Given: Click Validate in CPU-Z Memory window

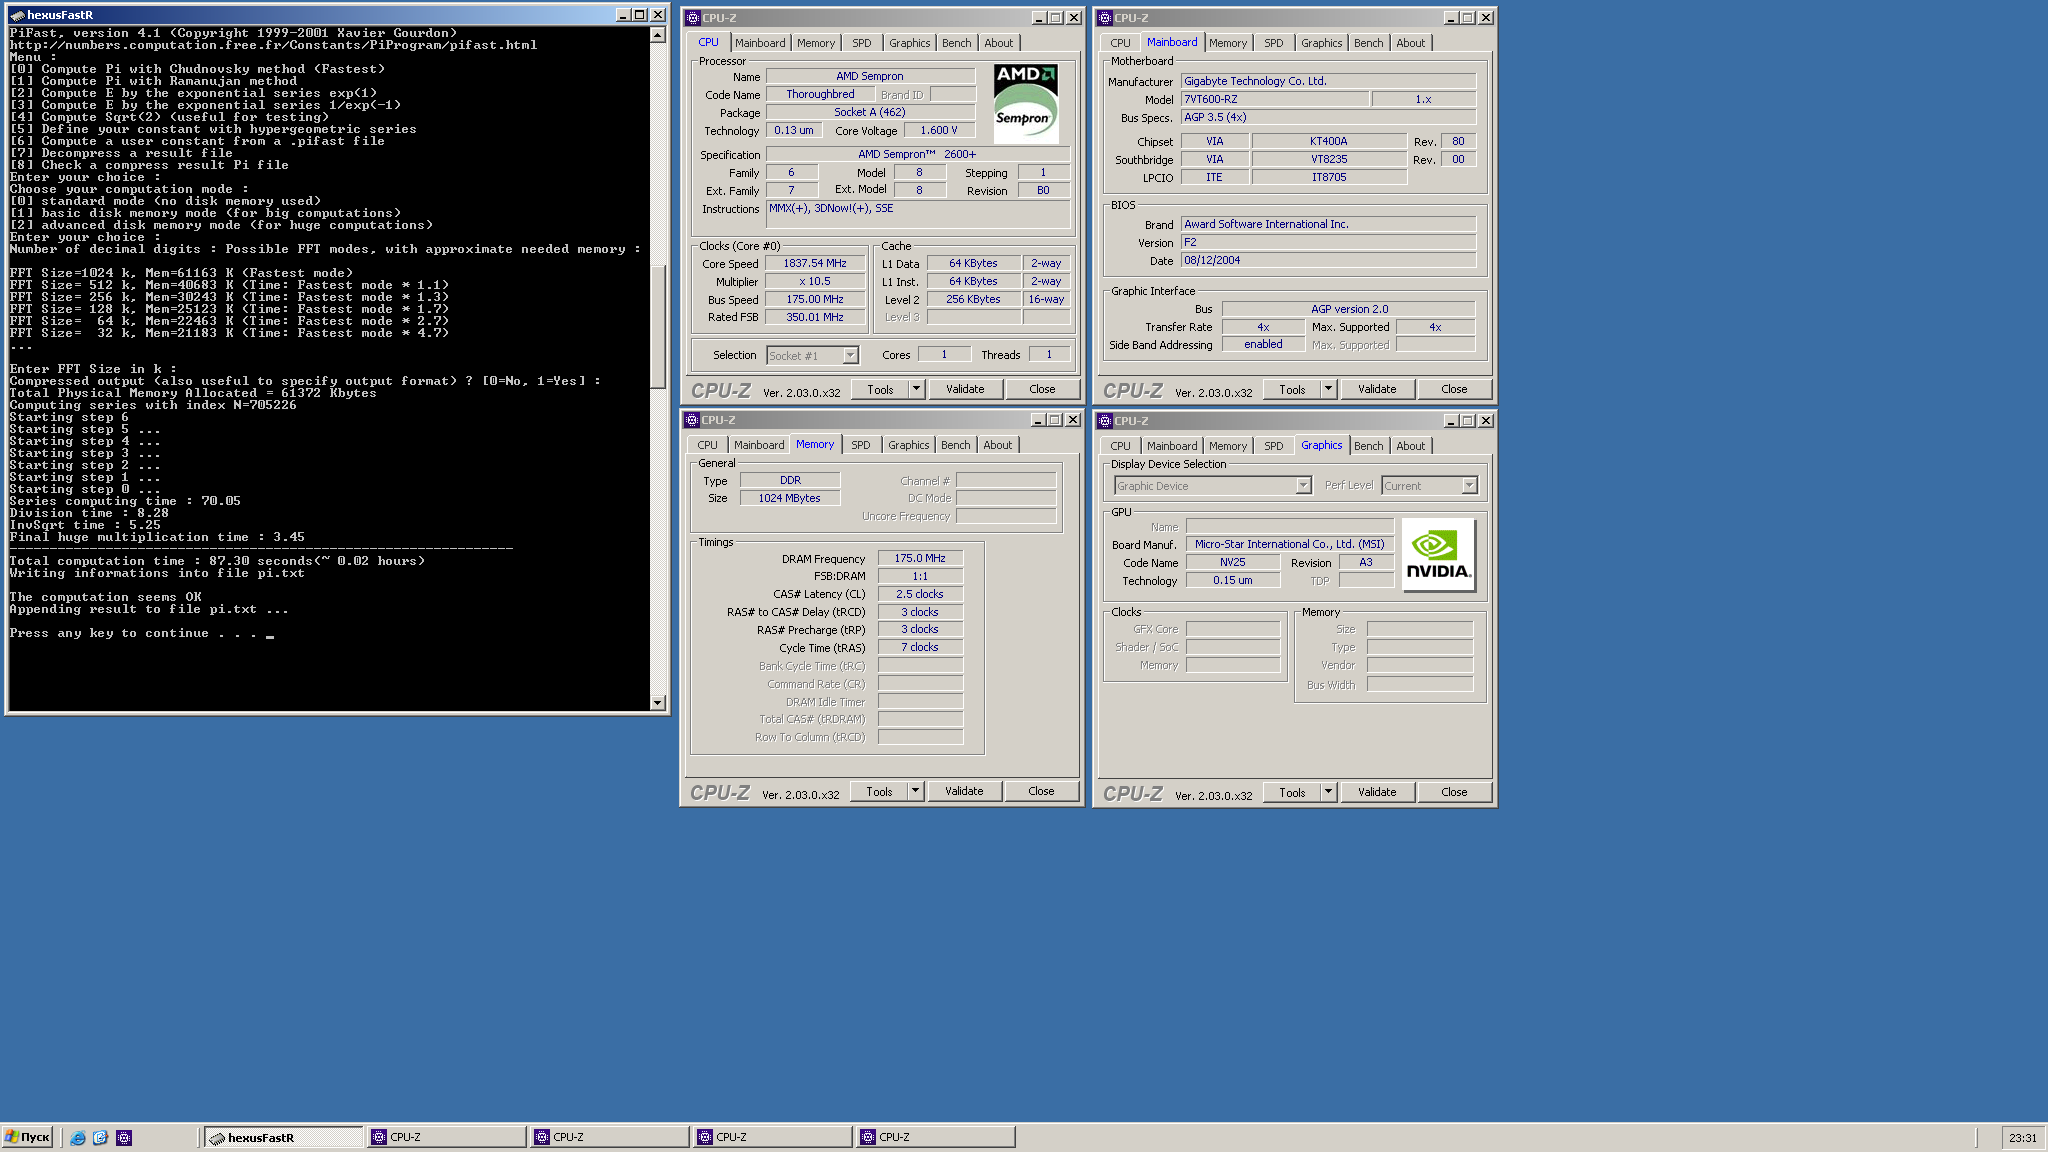Looking at the screenshot, I should coord(964,791).
